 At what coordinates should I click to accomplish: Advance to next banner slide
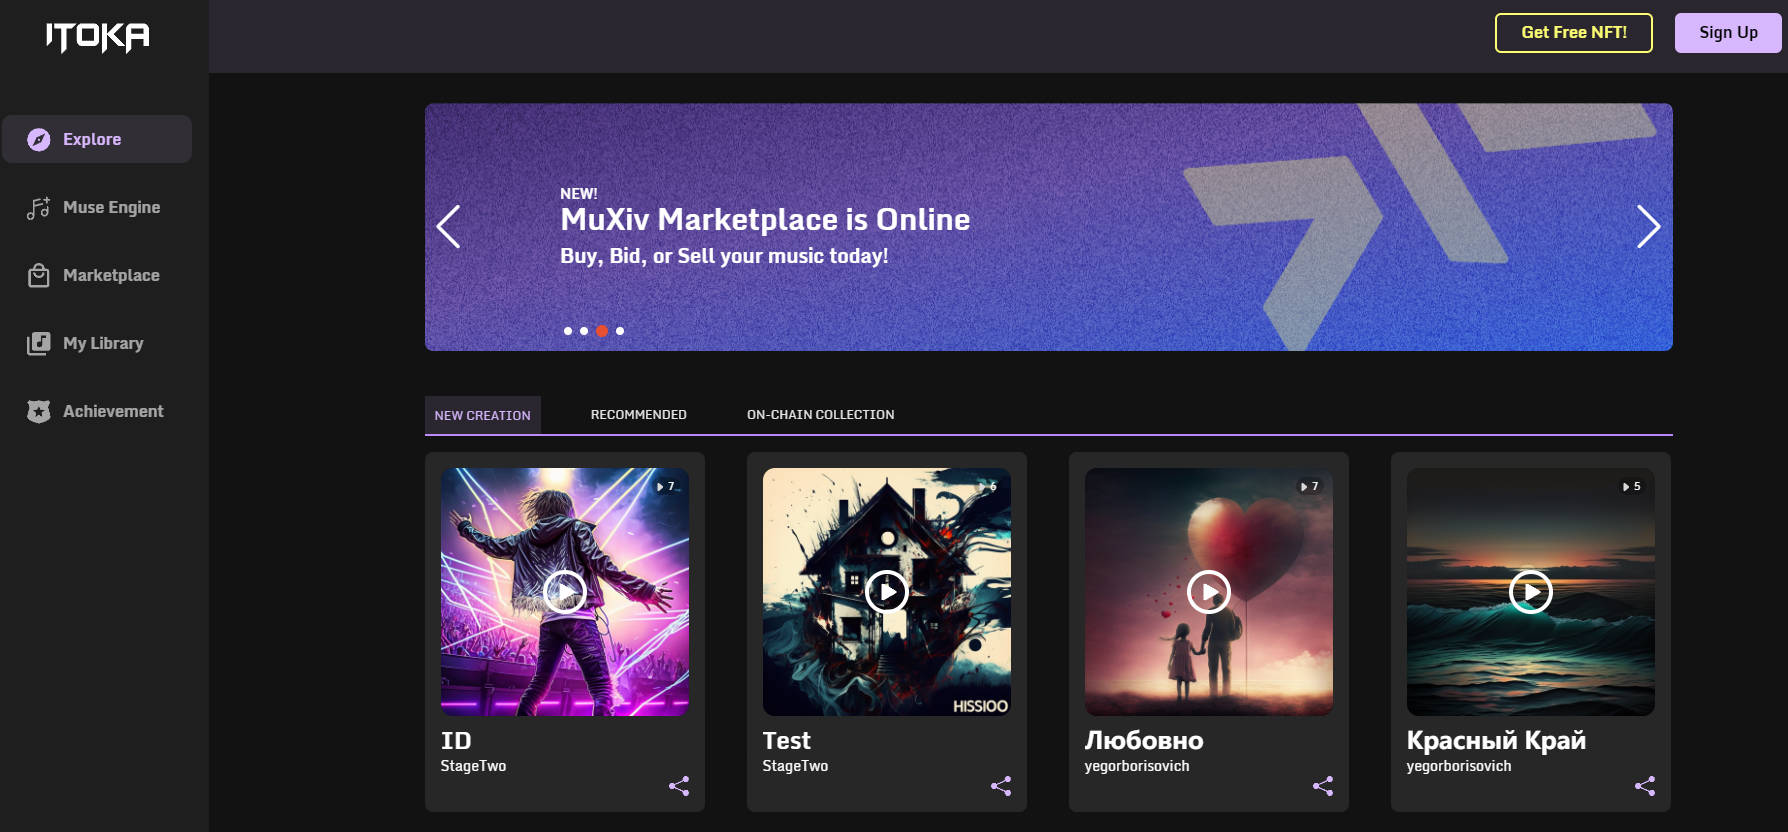pos(1648,227)
